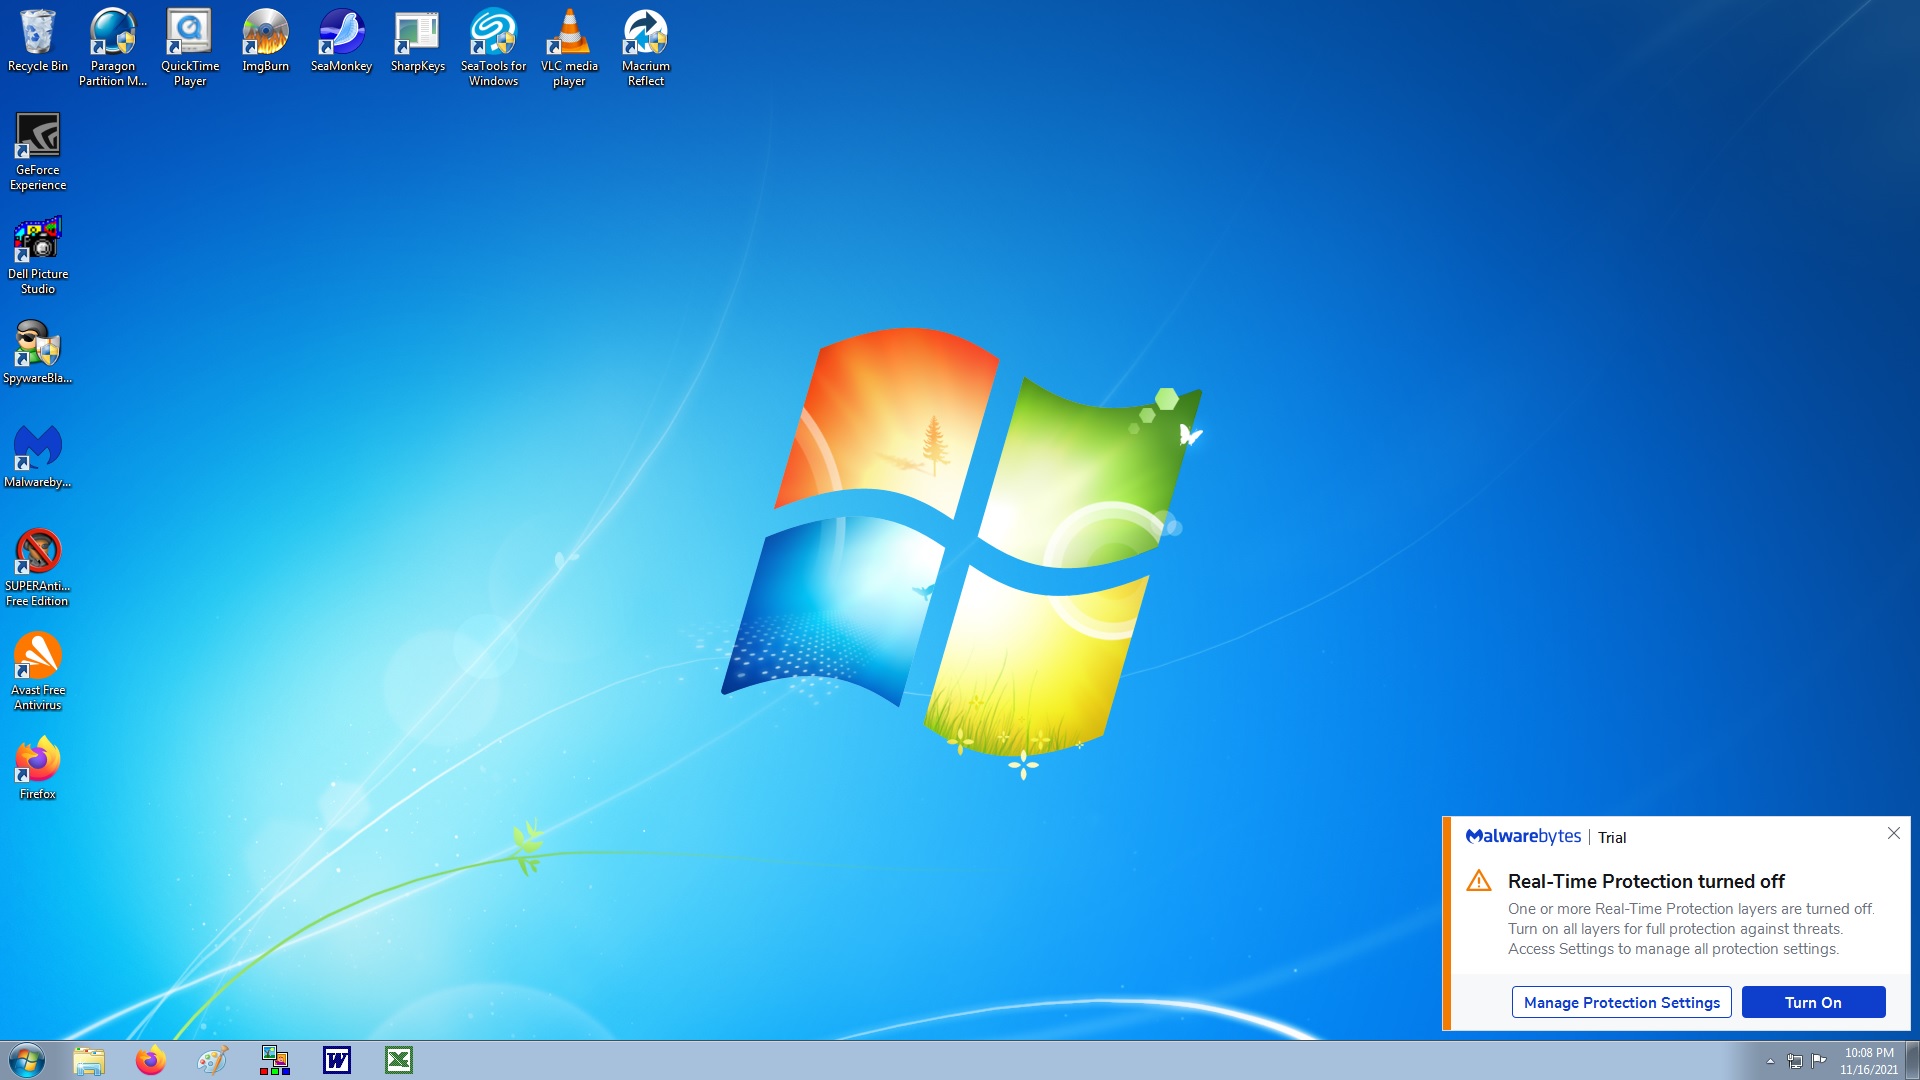The width and height of the screenshot is (1920, 1080).
Task: Open Word from the taskbar
Action: pyautogui.click(x=337, y=1060)
